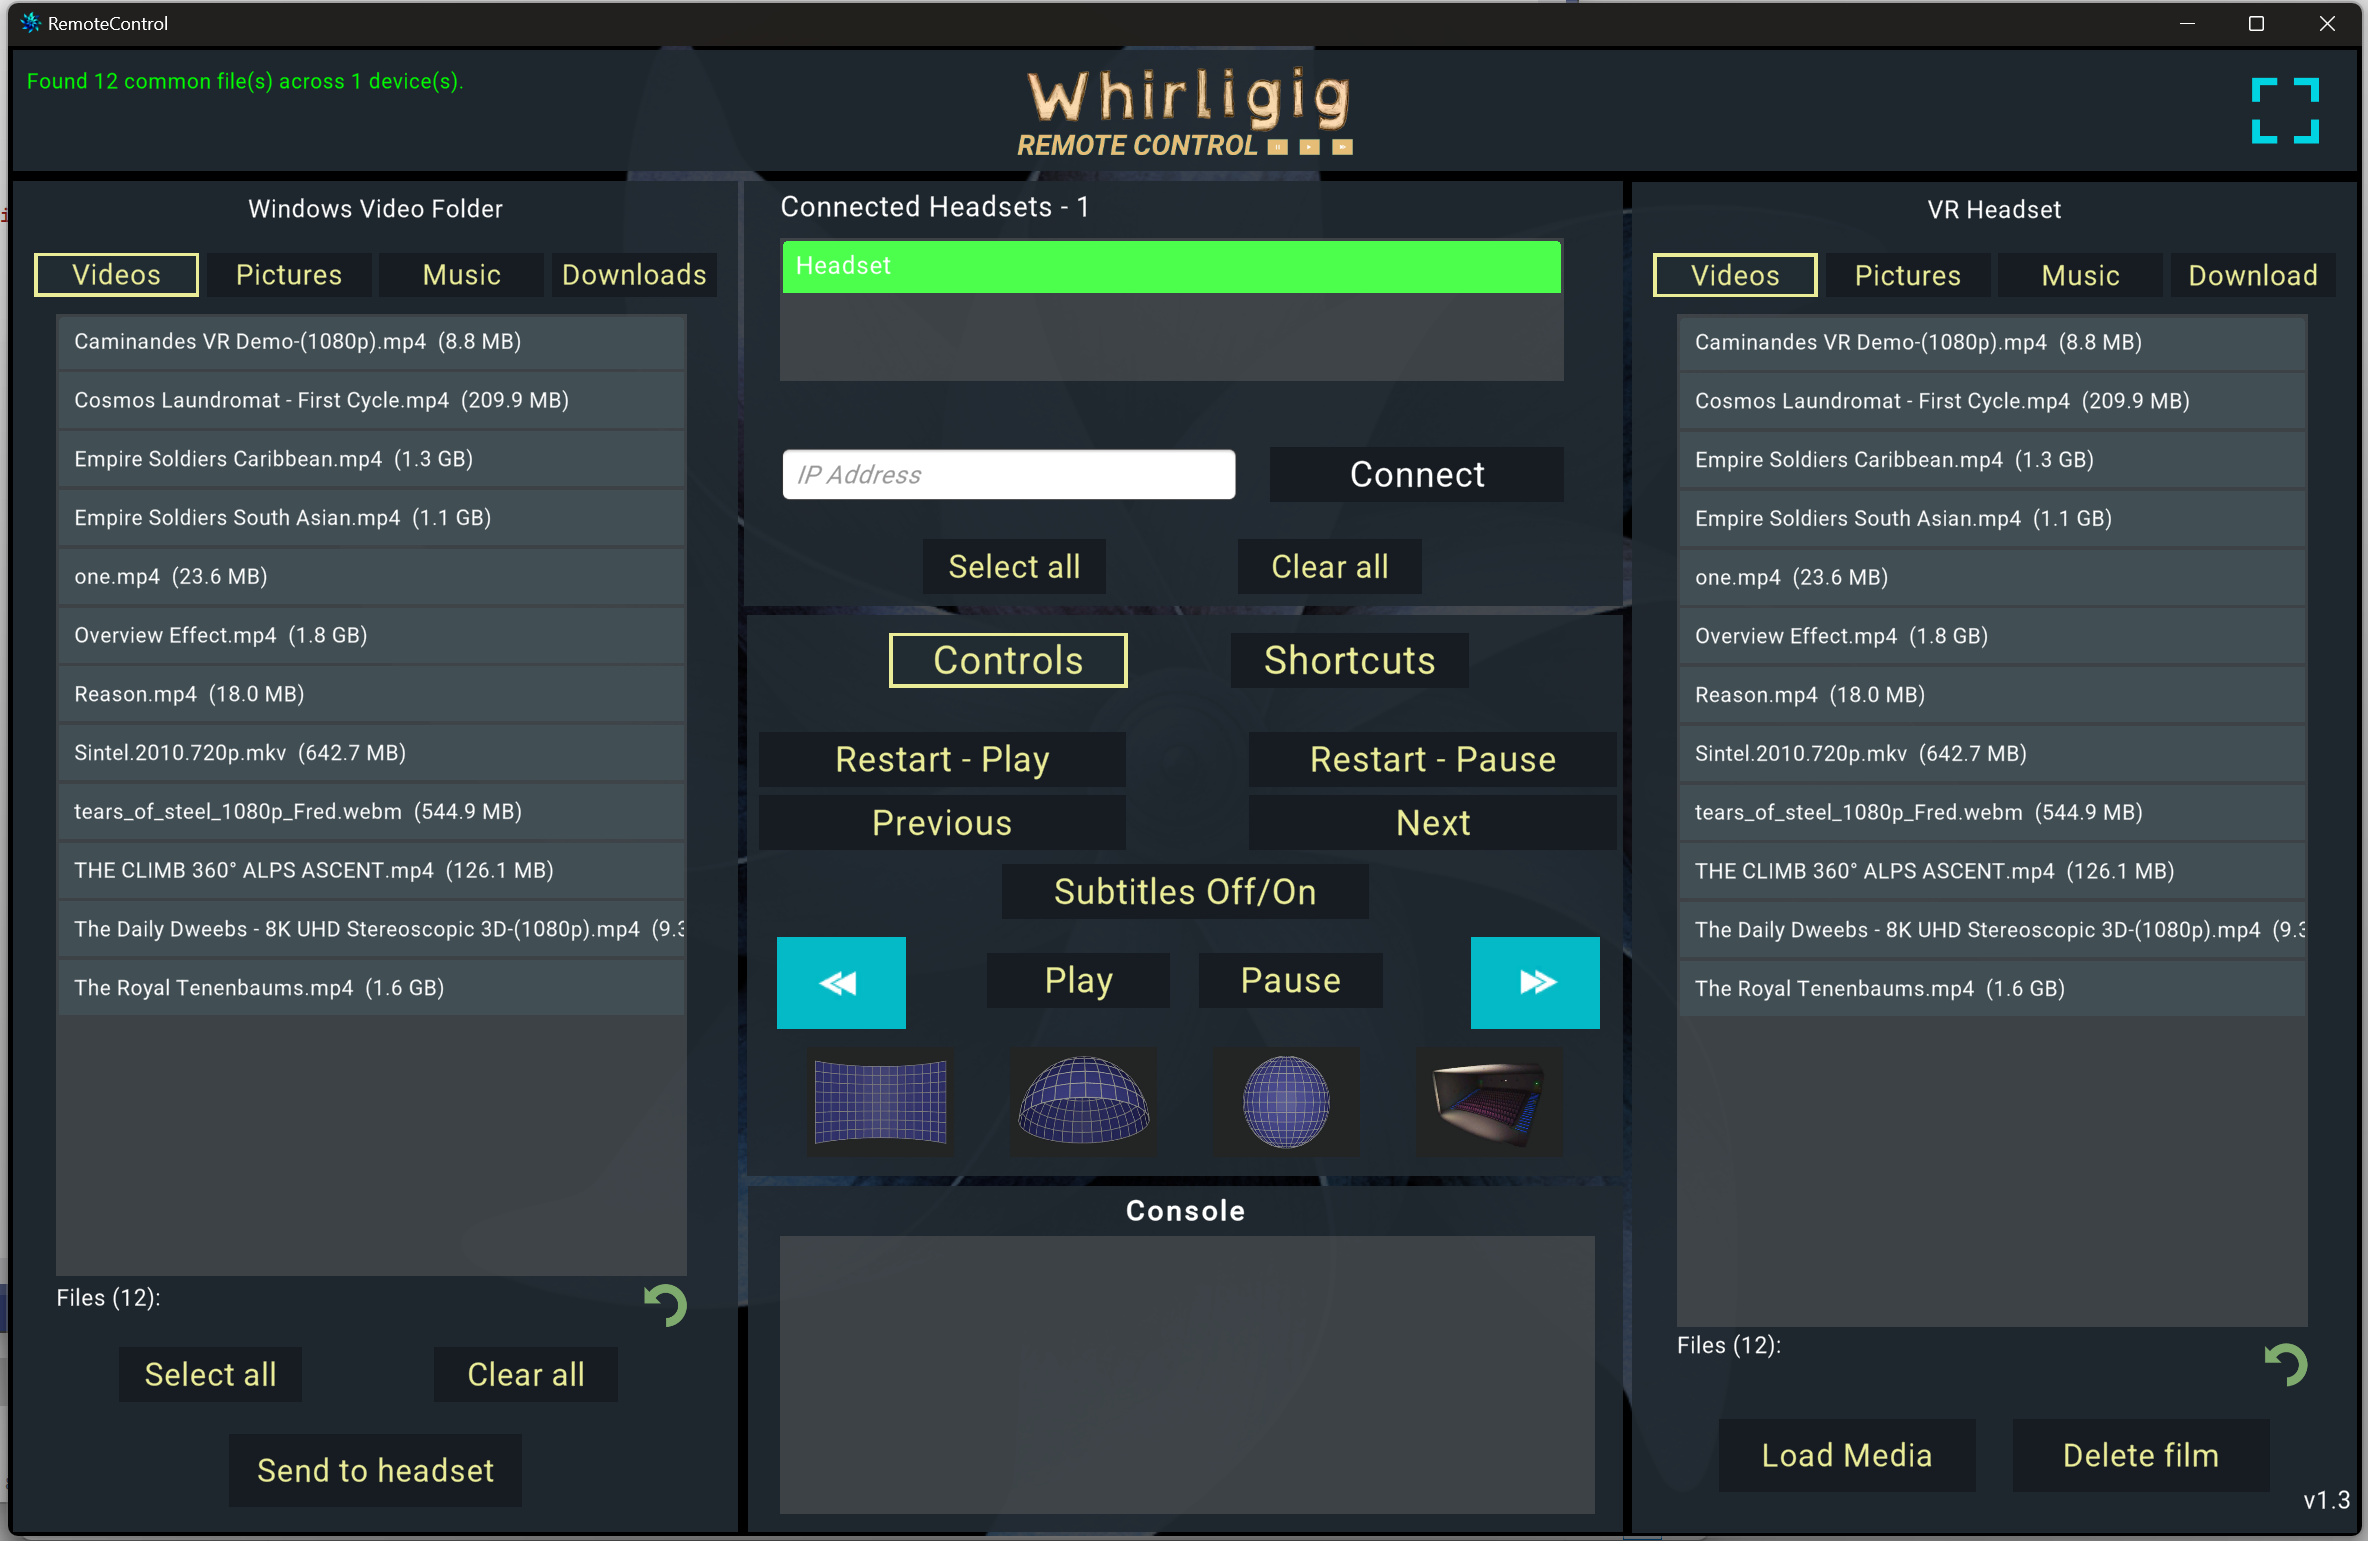Click the fullscreen toggle icon
The image size is (2368, 1541).
point(2284,111)
